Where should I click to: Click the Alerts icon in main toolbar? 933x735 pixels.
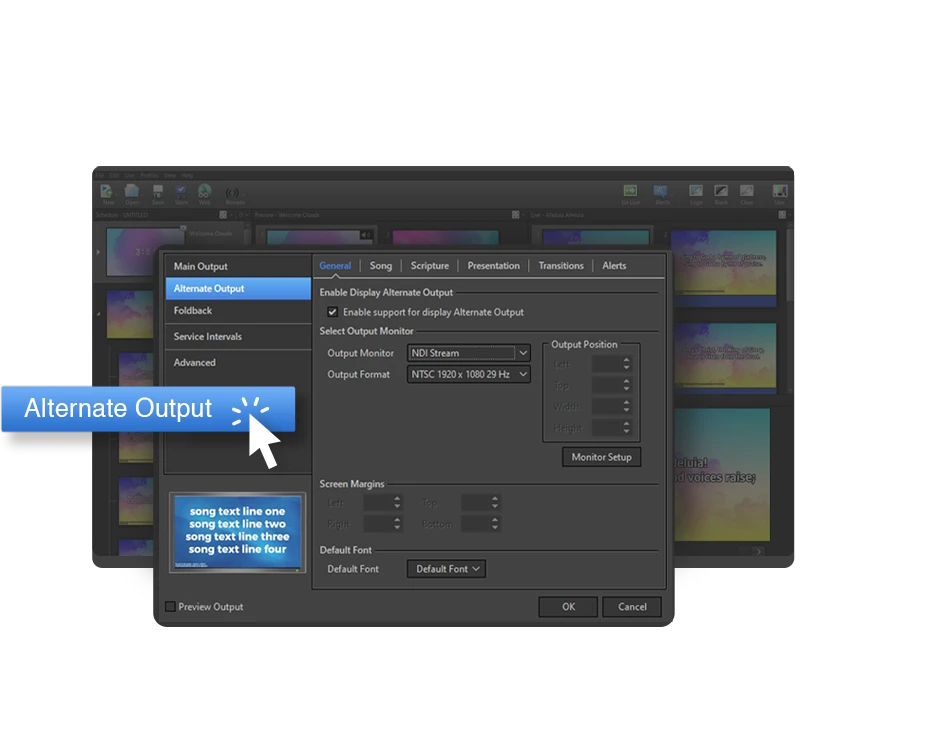(x=660, y=191)
